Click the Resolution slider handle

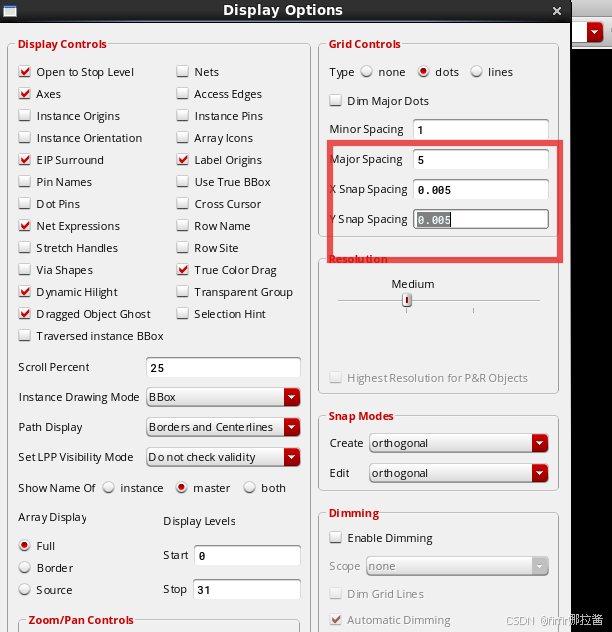pos(407,300)
